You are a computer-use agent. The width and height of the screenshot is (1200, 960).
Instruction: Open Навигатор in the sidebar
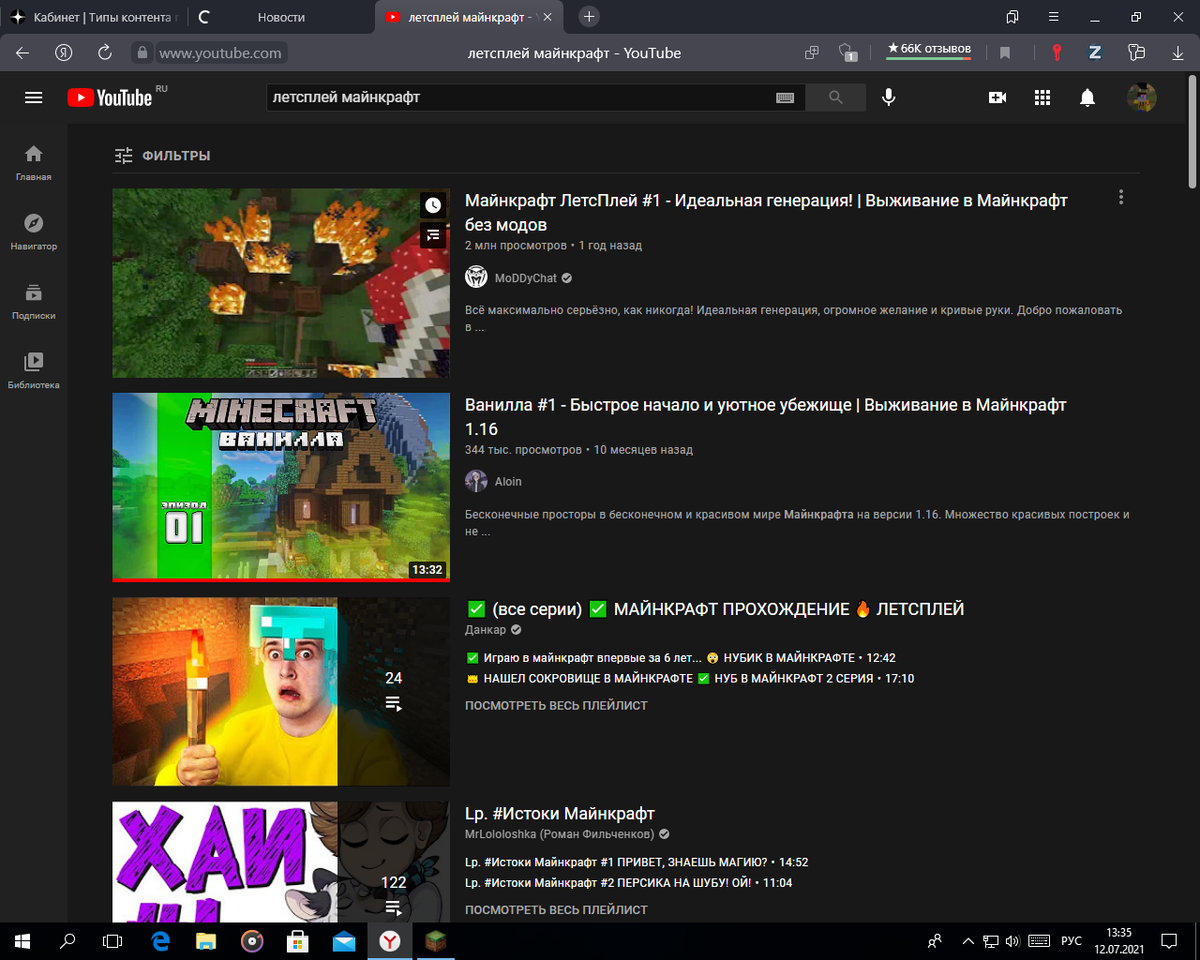[x=34, y=232]
